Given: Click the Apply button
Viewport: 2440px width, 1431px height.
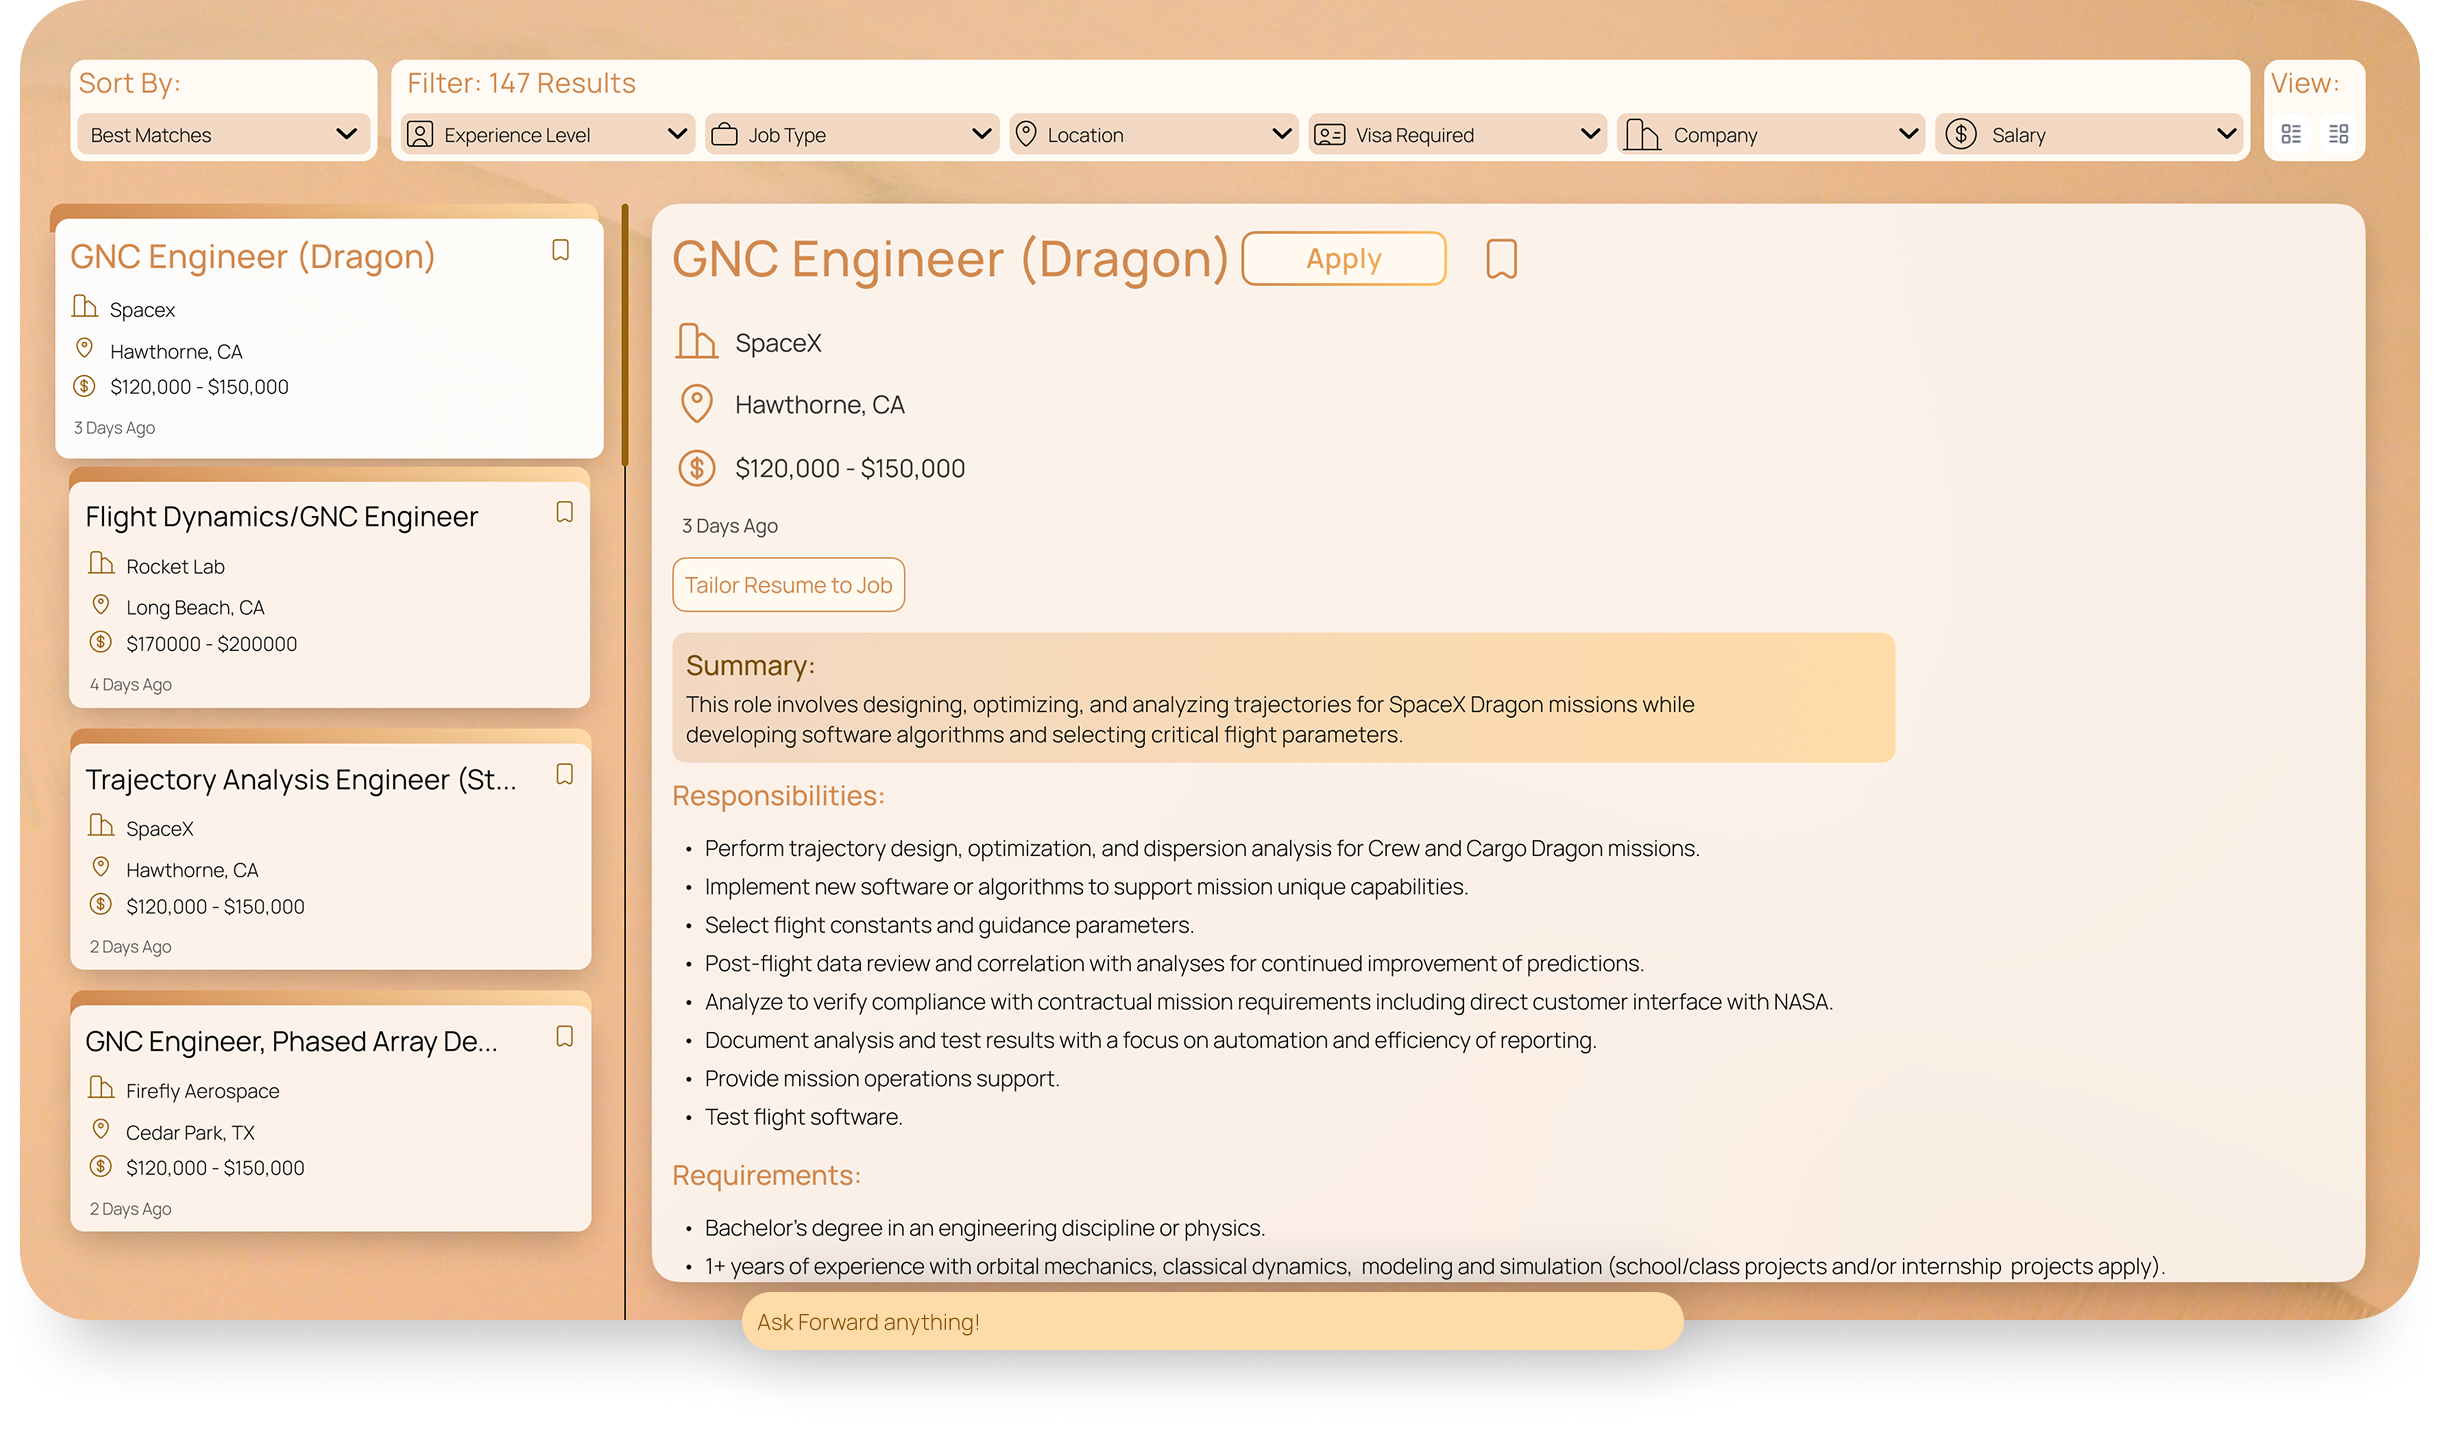Looking at the screenshot, I should click(1343, 259).
